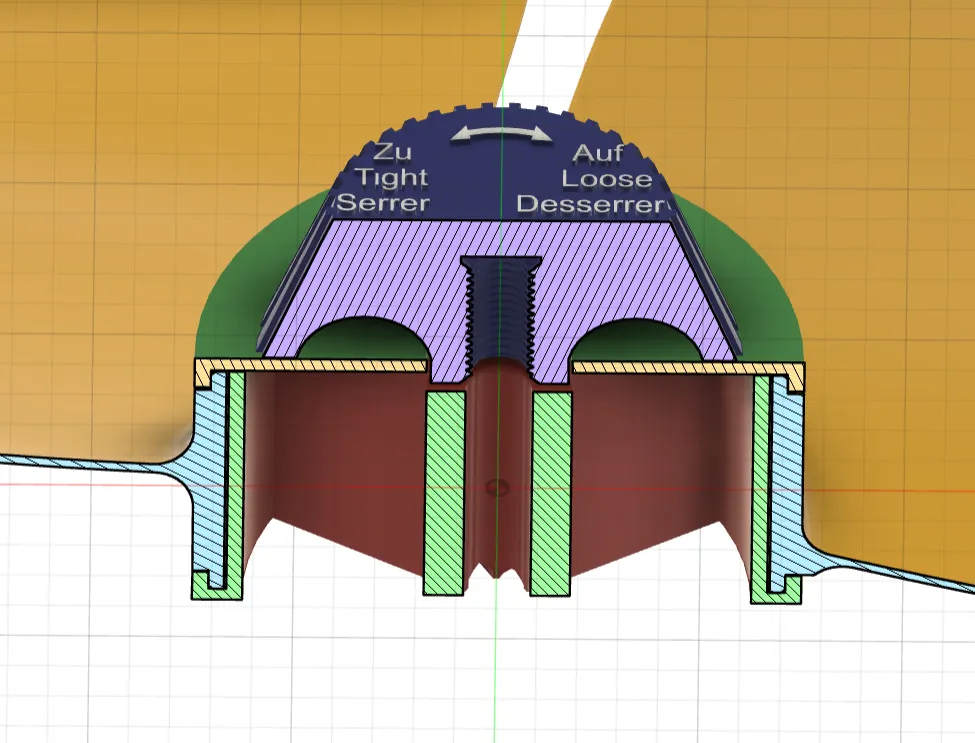Pick the "Desserrer" embossed label
Image resolution: width=975 pixels, height=743 pixels.
coord(591,204)
